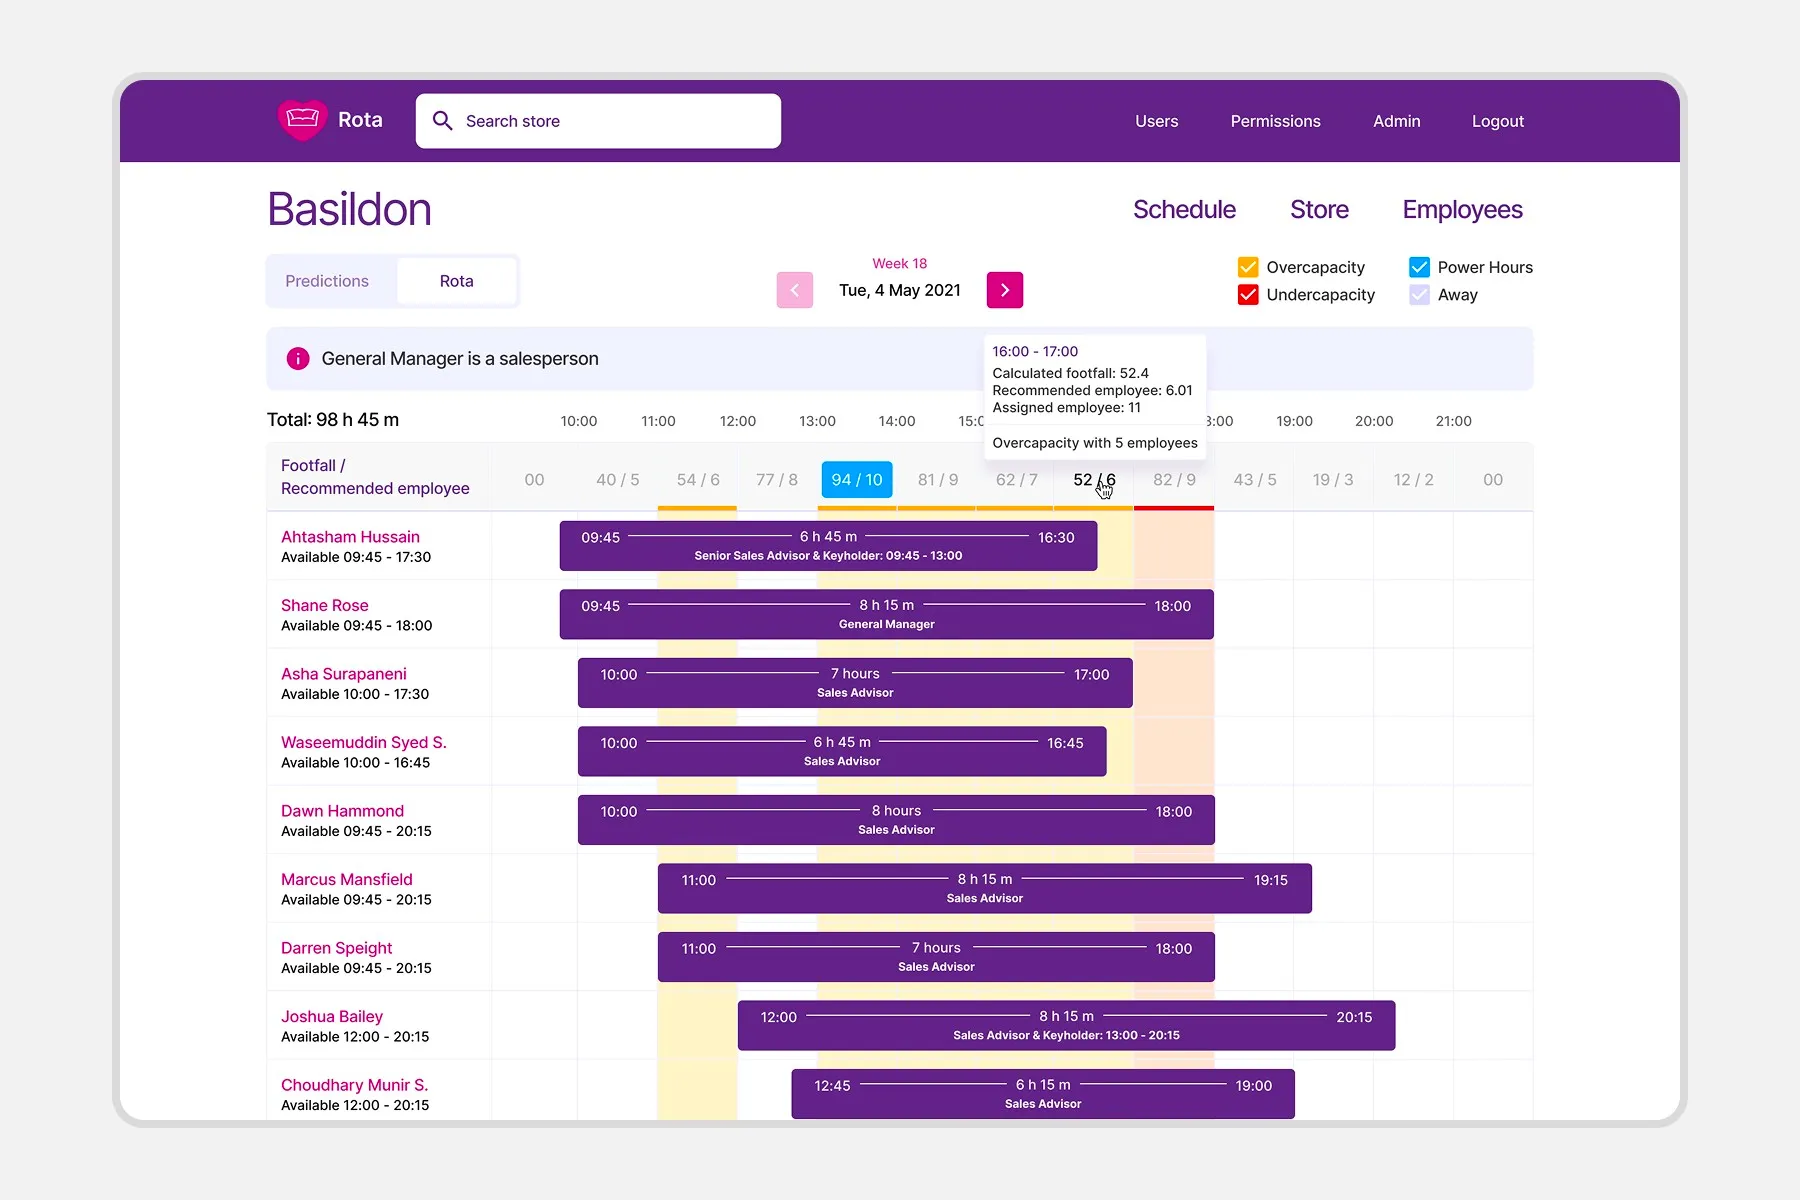This screenshot has height=1200, width=1800.
Task: Click the 19 / 3 footfall cell
Action: tap(1333, 480)
